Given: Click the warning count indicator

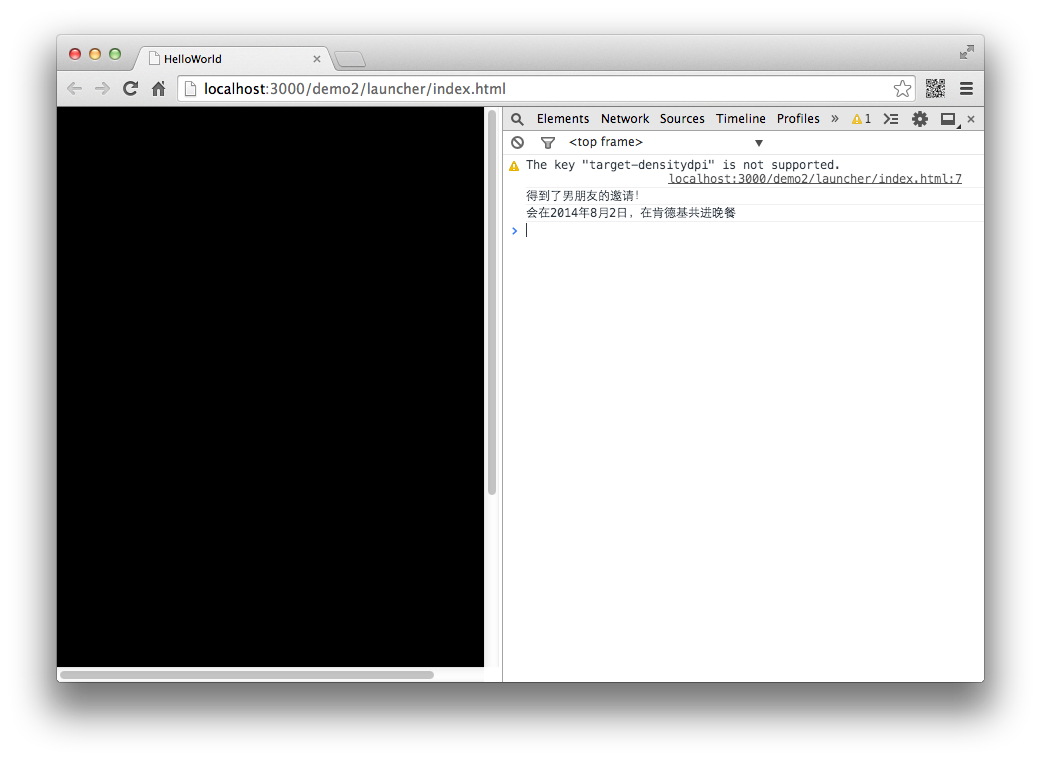Looking at the screenshot, I should point(861,119).
